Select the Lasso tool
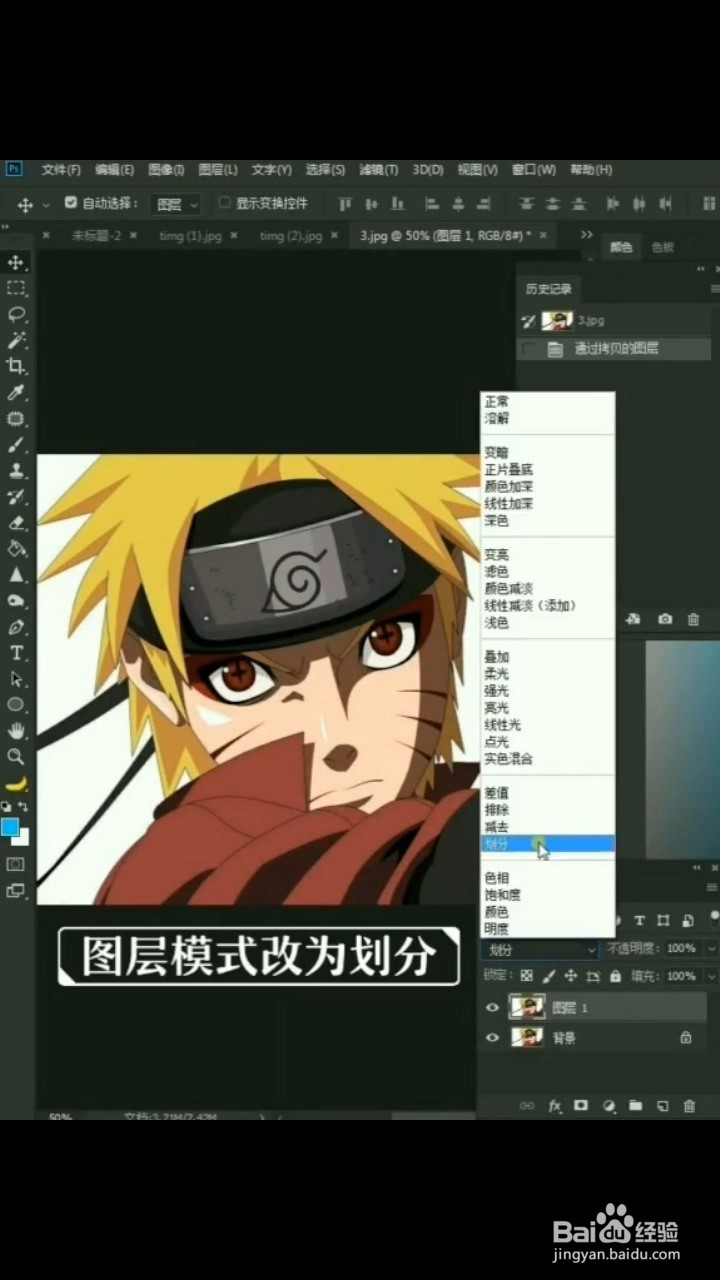720x1280 pixels. point(16,314)
